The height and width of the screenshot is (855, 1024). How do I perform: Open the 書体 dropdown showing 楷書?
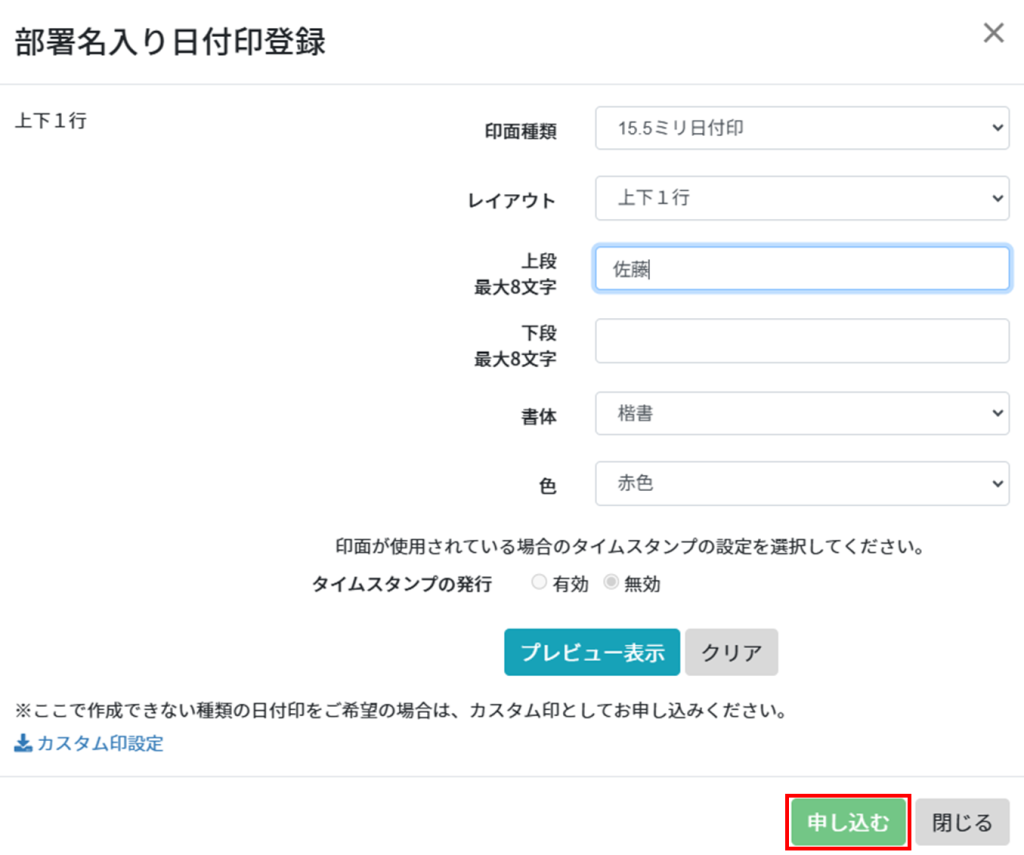pyautogui.click(x=801, y=413)
